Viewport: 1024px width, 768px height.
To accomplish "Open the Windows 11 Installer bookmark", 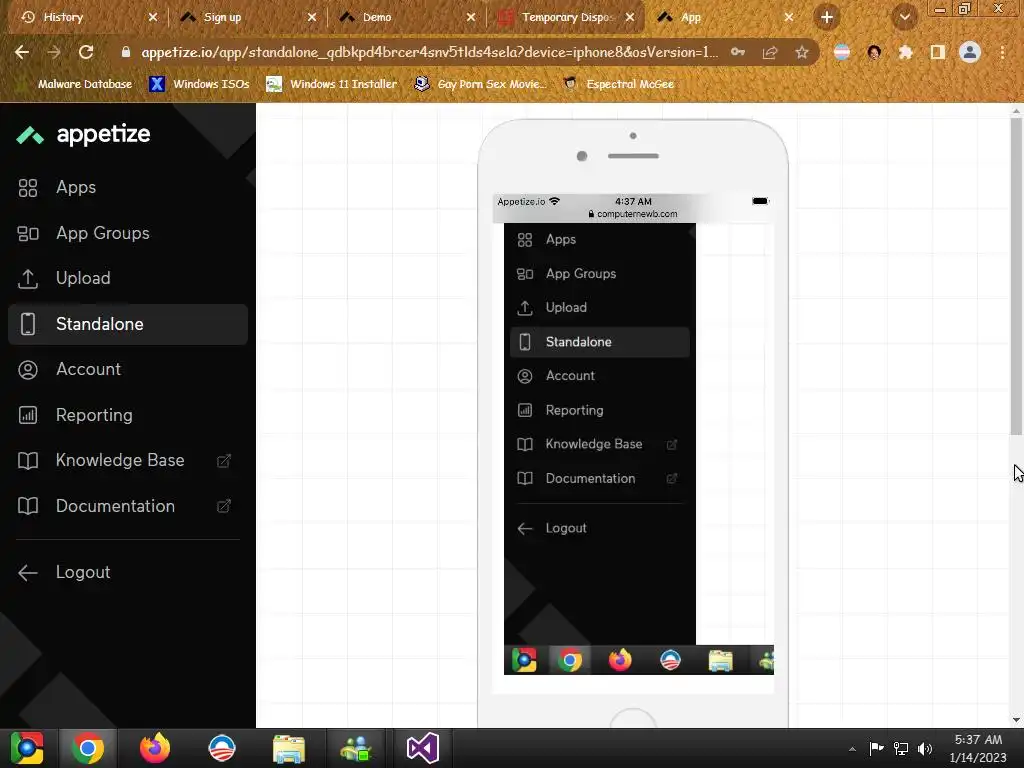I will (x=332, y=84).
